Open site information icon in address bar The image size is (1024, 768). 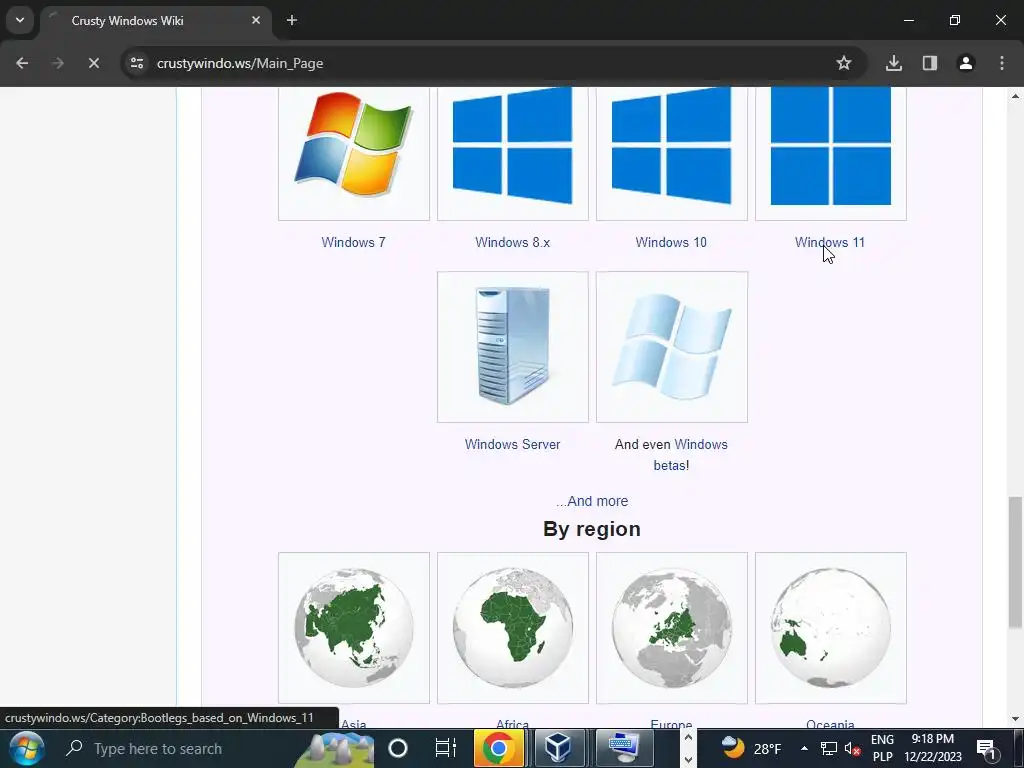pos(137,63)
